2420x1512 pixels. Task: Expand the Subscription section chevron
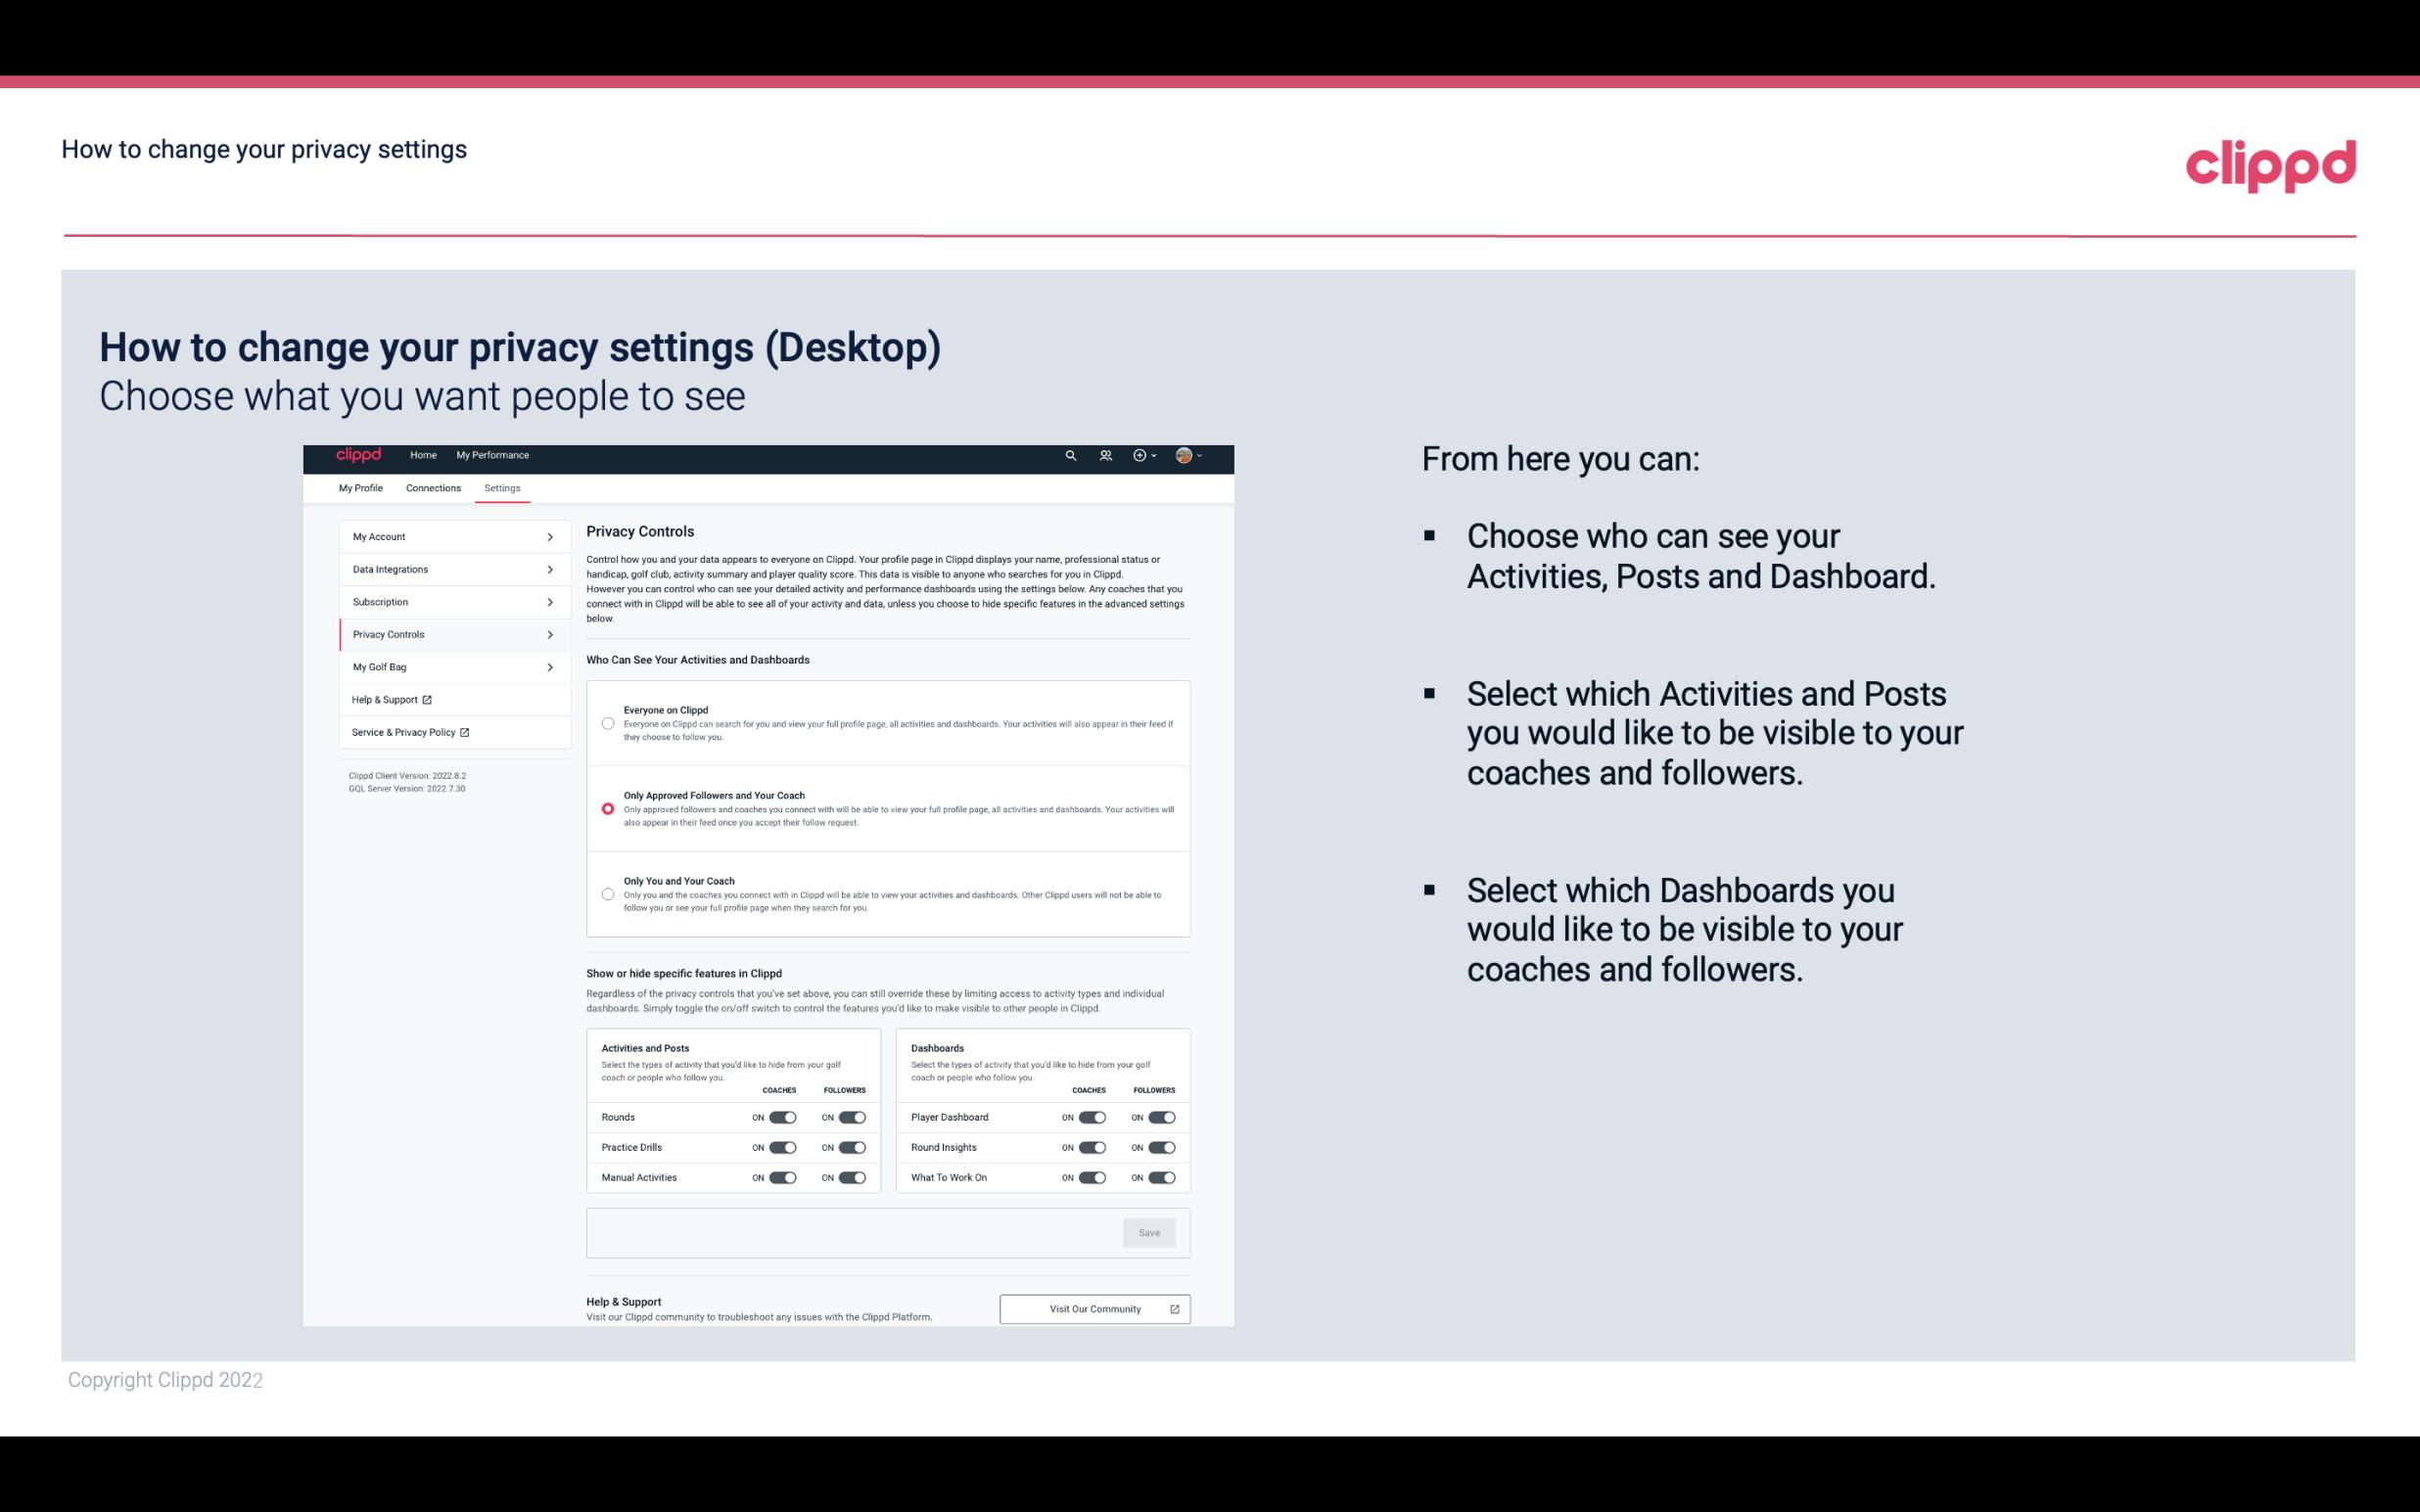pyautogui.click(x=550, y=601)
